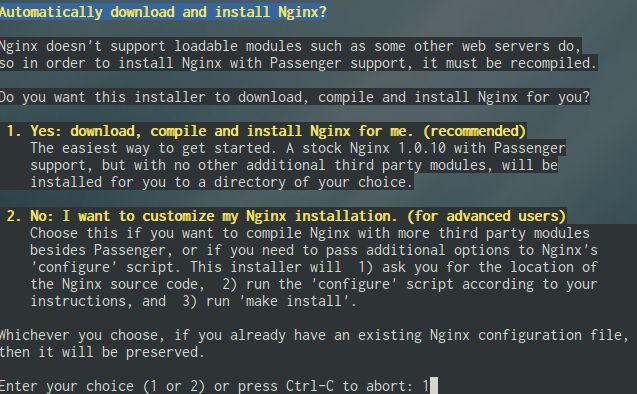
Task: Click the '(recommended)' text in option 1
Action: pos(474,131)
